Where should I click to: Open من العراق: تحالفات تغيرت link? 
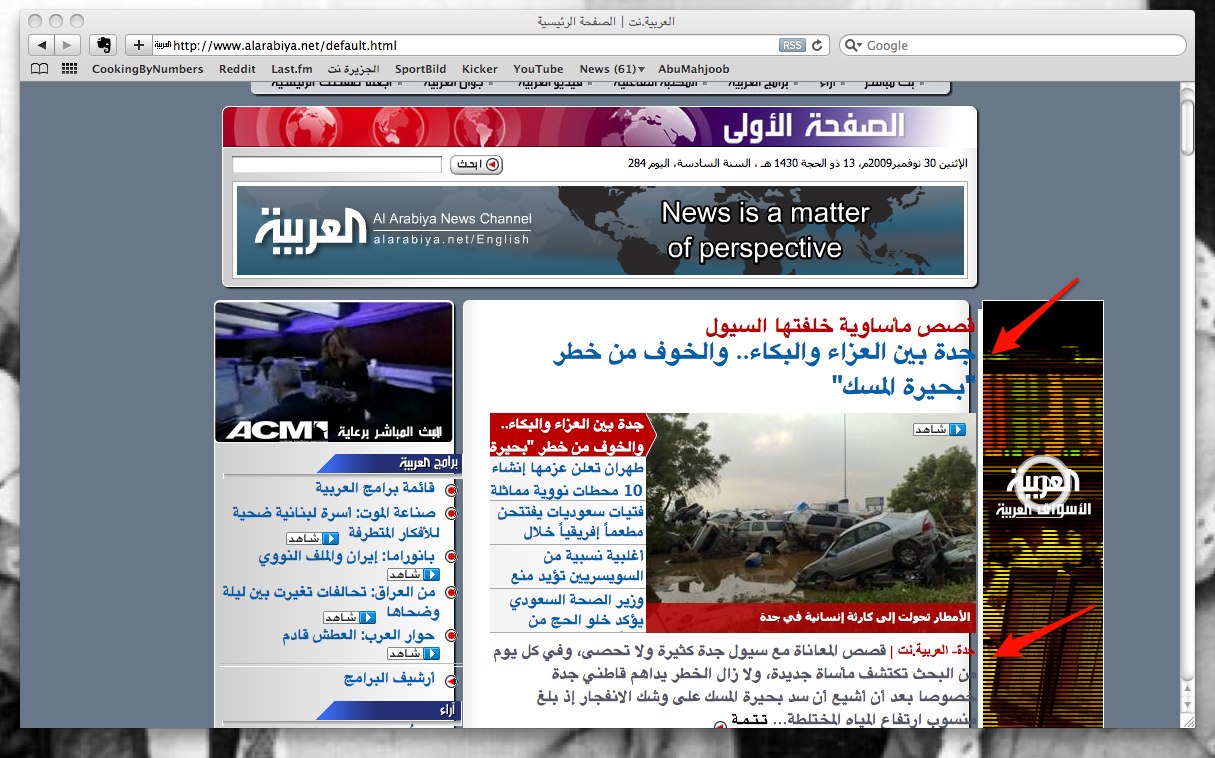coord(331,601)
